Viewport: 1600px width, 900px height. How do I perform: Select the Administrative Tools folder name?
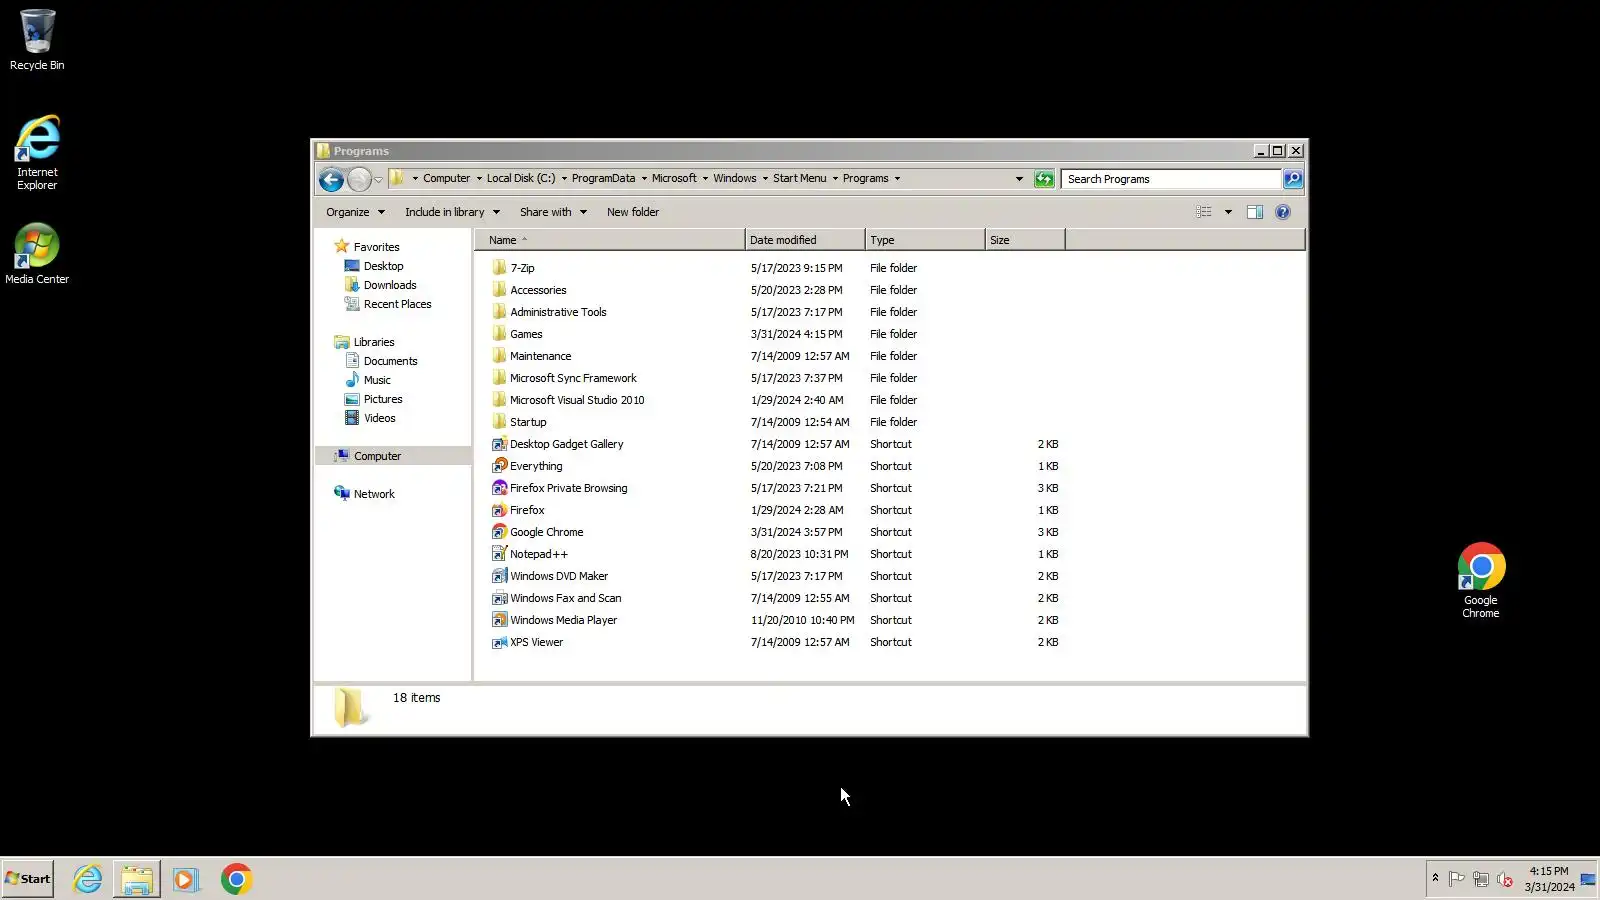coord(558,312)
